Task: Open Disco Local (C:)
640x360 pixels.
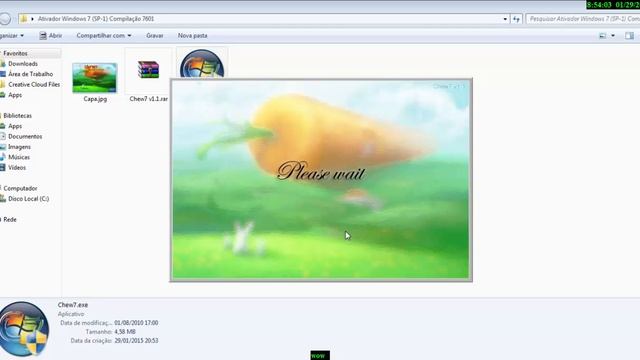Action: [29, 199]
